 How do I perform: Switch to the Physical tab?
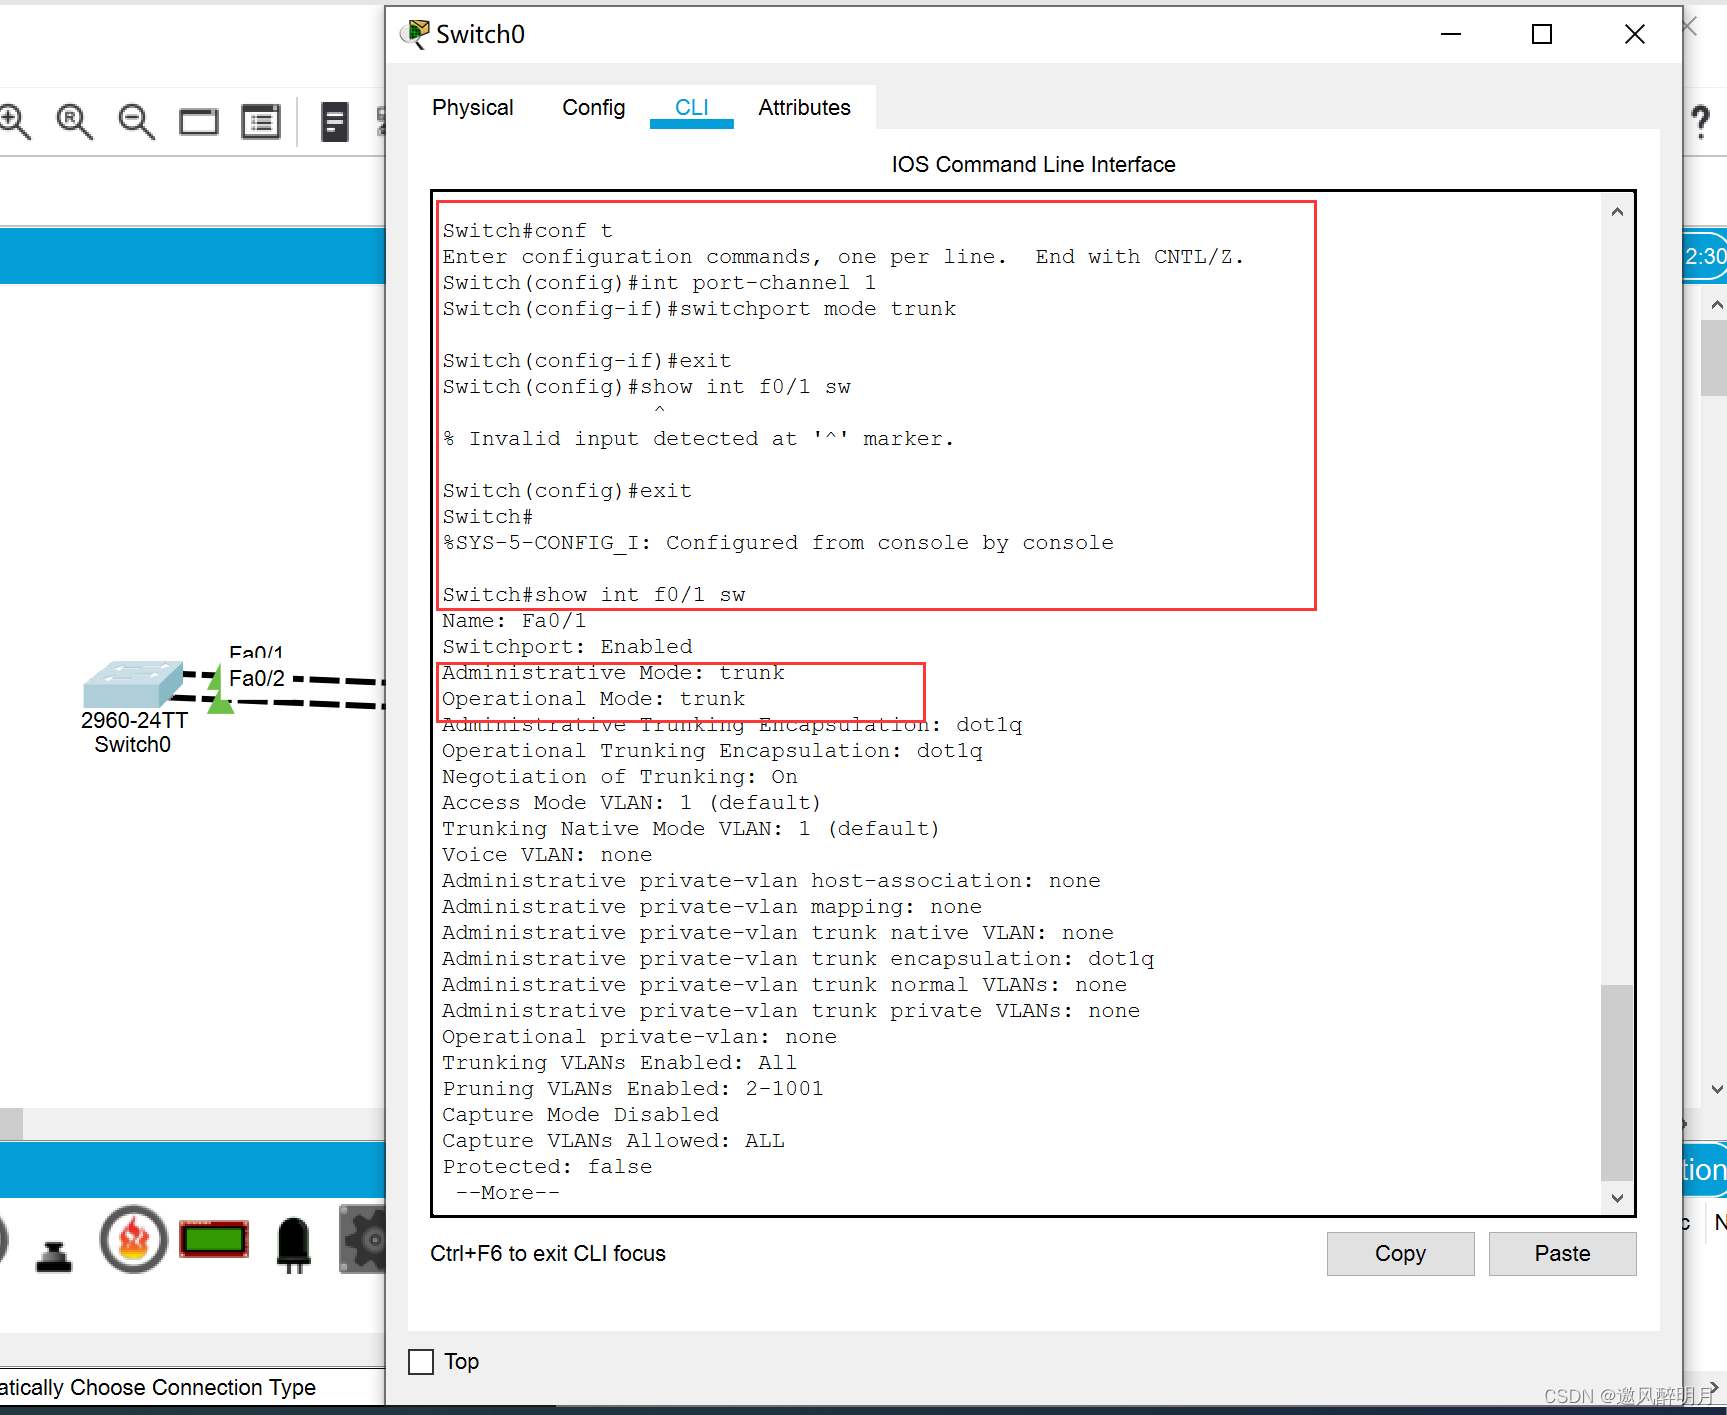coord(472,108)
